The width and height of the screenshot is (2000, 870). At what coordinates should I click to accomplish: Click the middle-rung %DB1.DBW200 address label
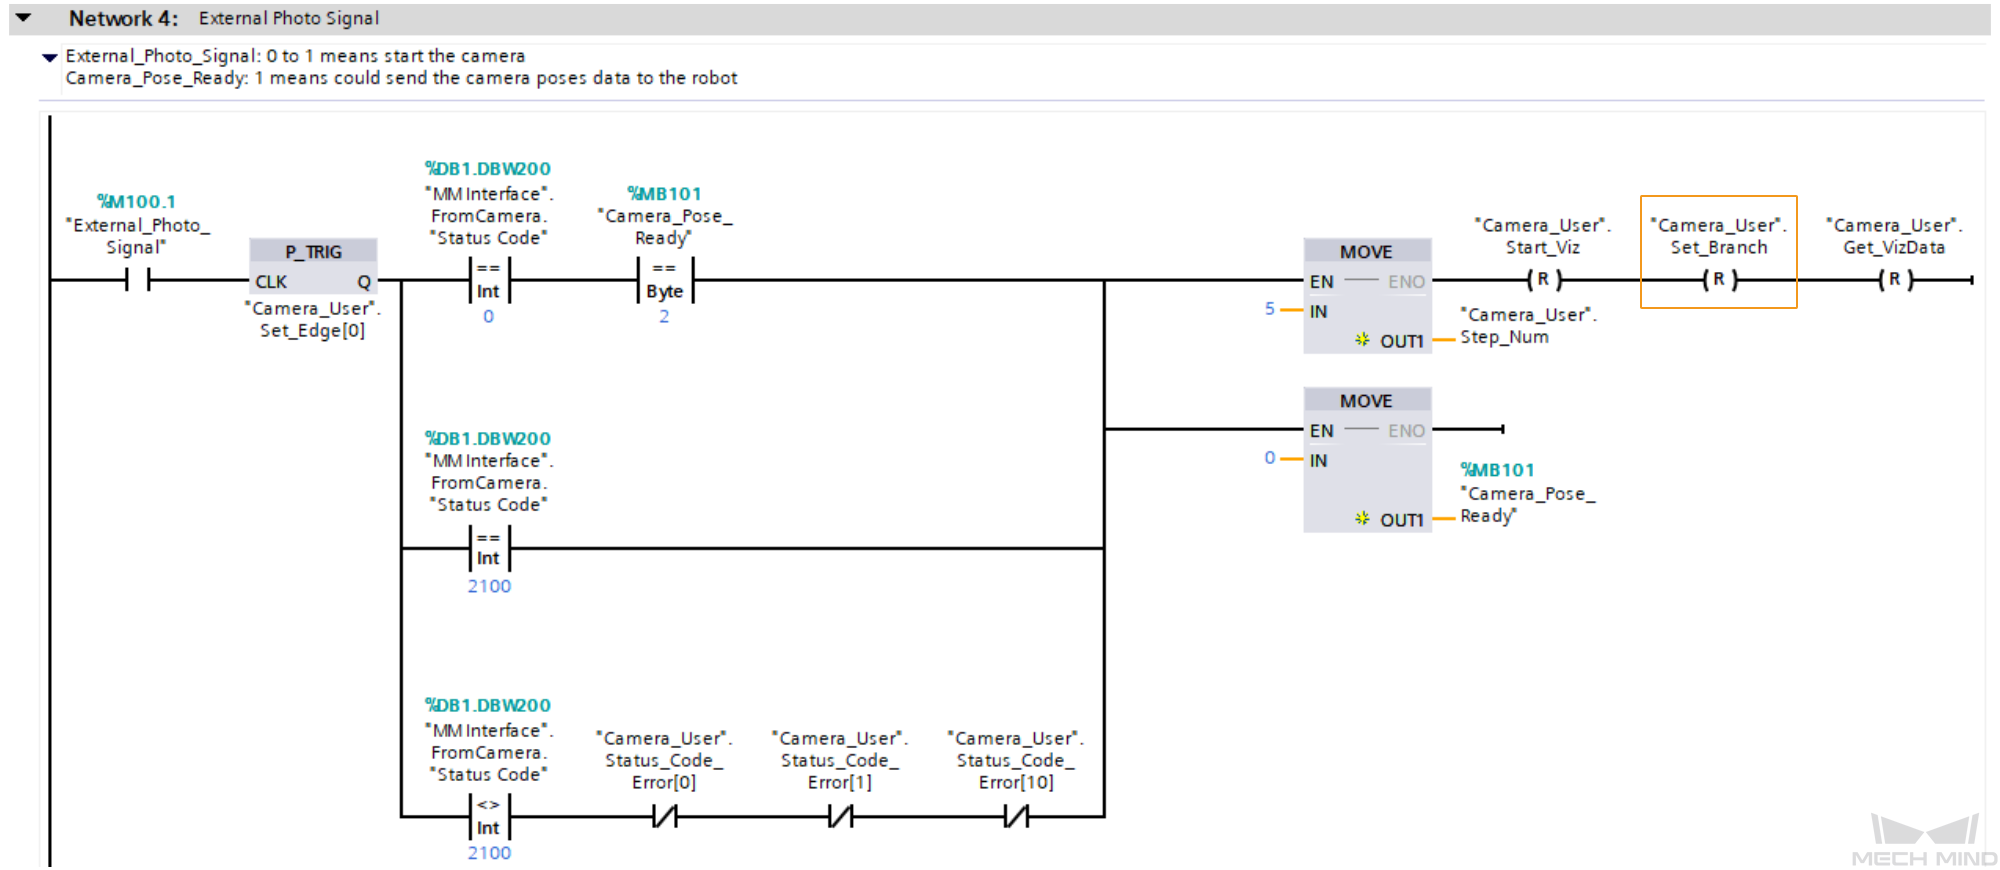488,439
